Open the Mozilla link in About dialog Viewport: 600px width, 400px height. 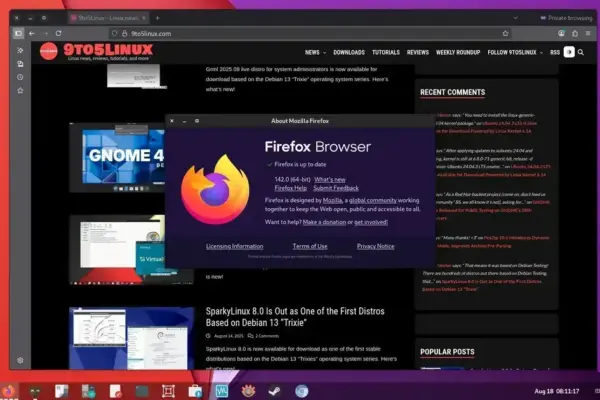point(332,200)
